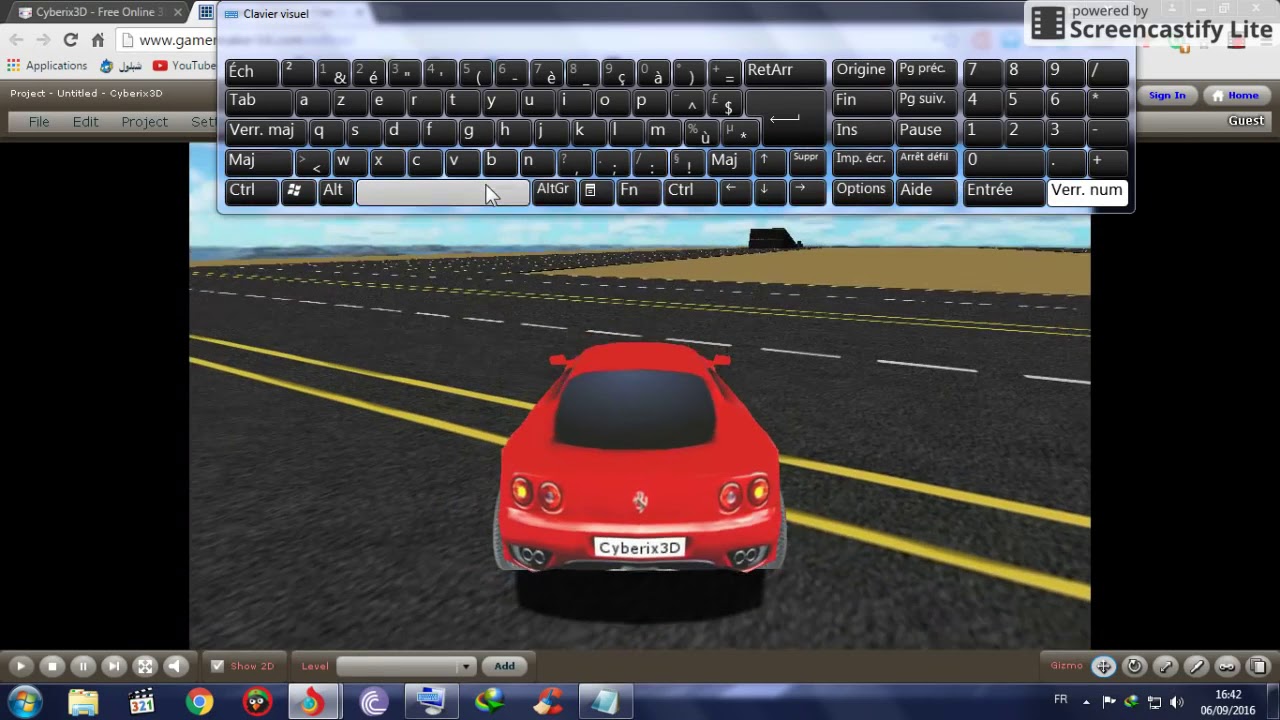Click the network icon in system tray
Screen dimensions: 1280x720
point(1154,702)
